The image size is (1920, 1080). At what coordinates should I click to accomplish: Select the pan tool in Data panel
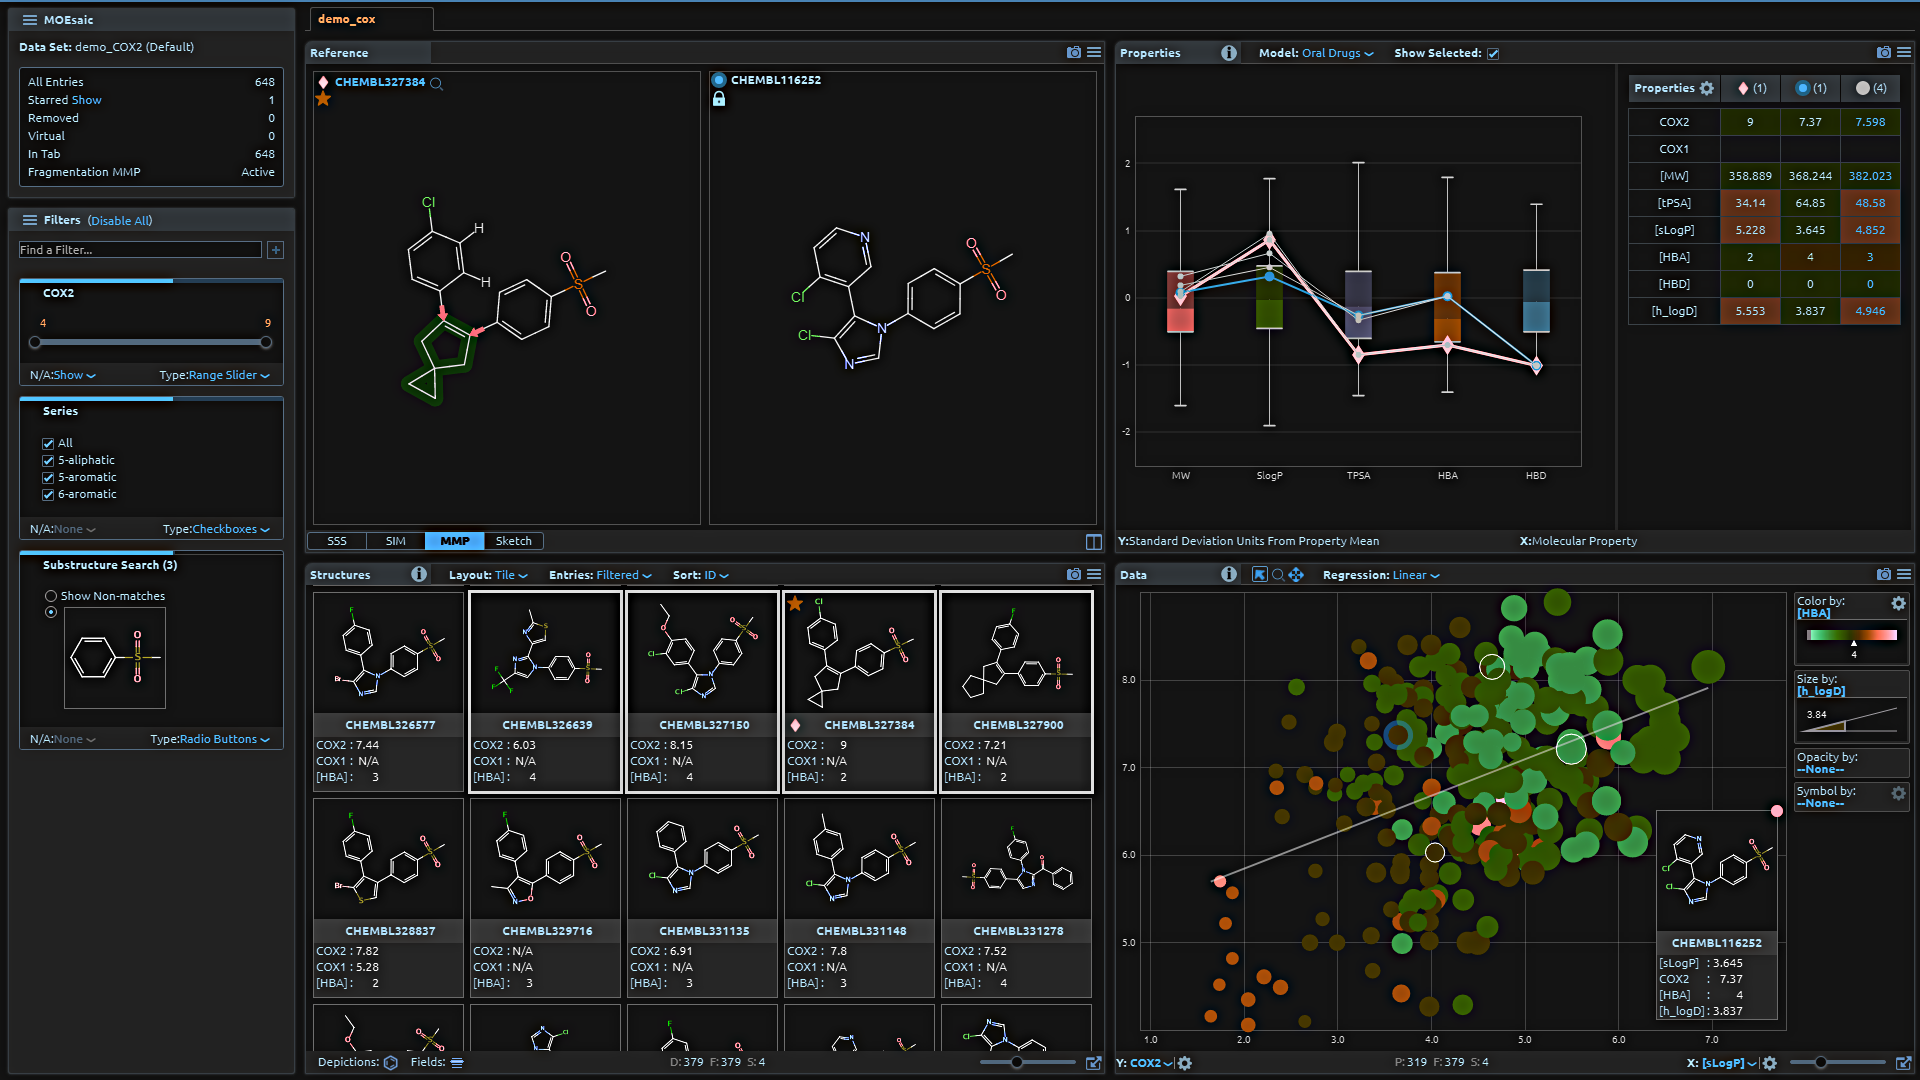tap(1296, 574)
